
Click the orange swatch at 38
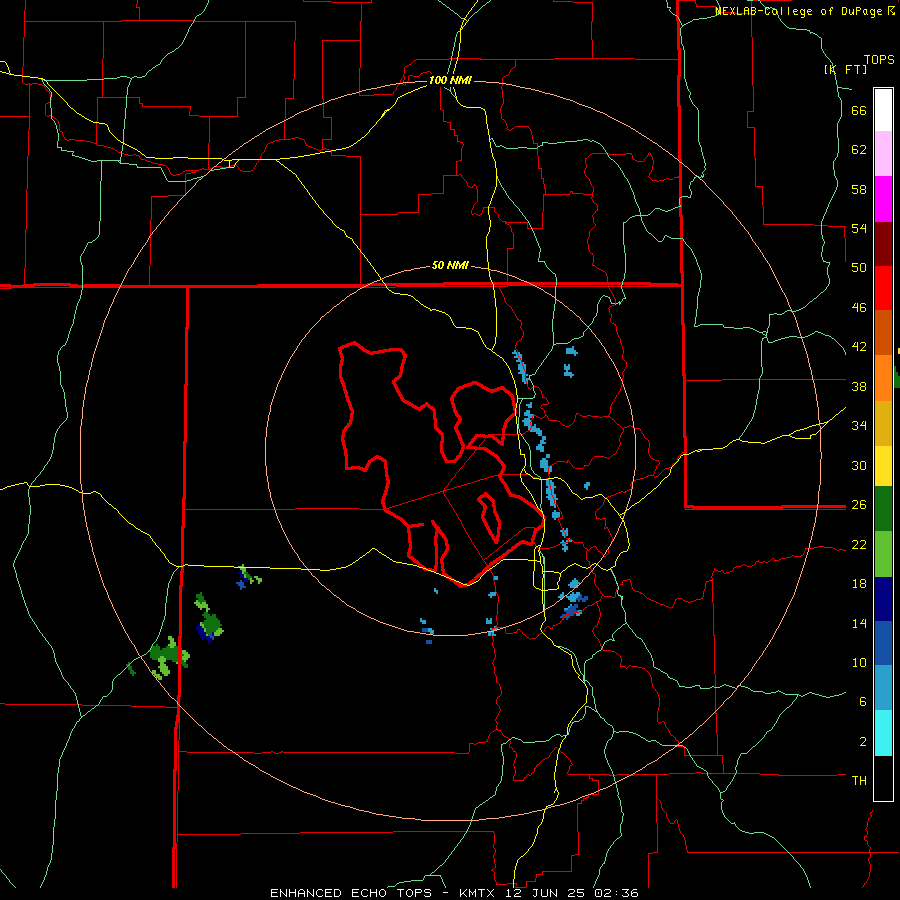pos(883,378)
